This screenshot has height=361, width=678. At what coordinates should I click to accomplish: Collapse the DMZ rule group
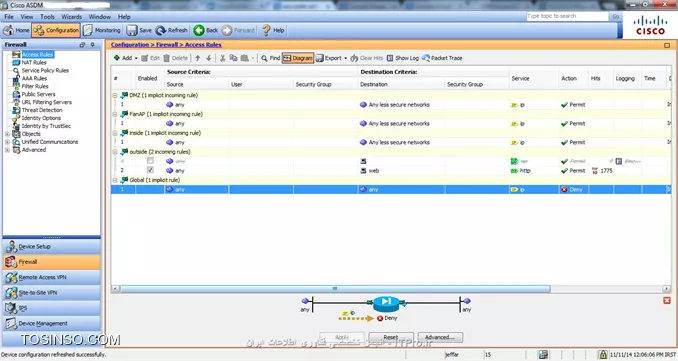(x=115, y=95)
